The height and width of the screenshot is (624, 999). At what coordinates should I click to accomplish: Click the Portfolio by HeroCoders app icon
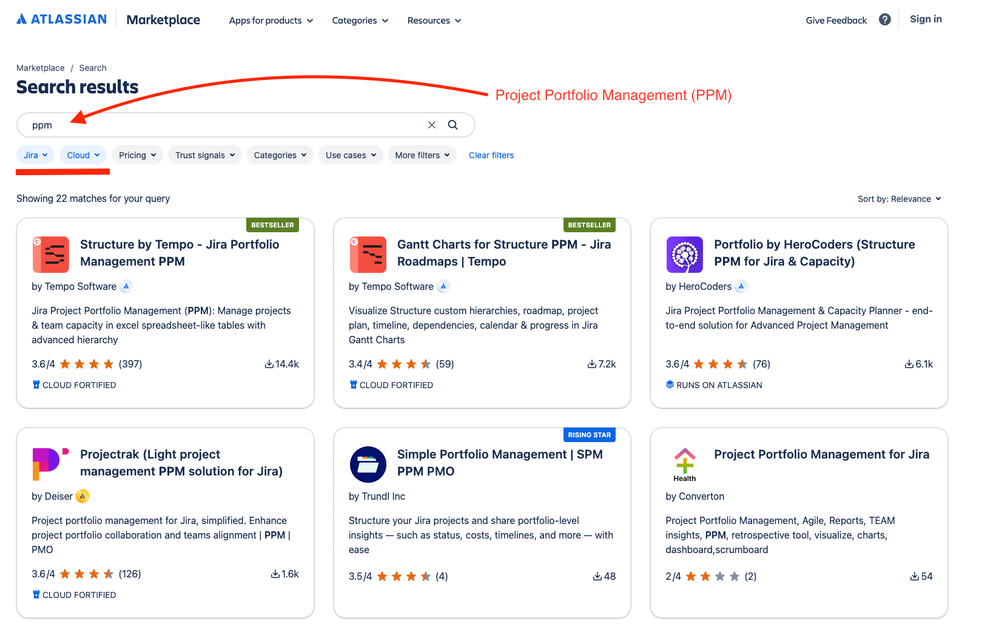[684, 254]
